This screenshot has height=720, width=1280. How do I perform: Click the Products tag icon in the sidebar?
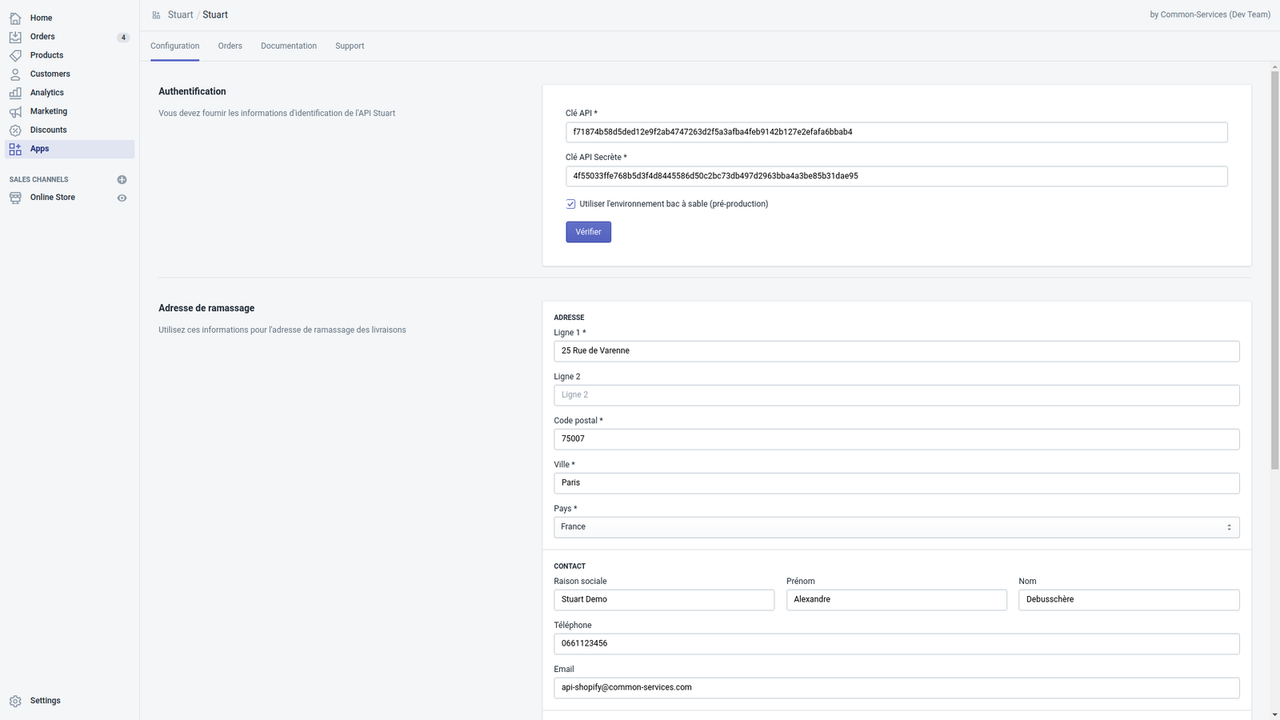15,55
